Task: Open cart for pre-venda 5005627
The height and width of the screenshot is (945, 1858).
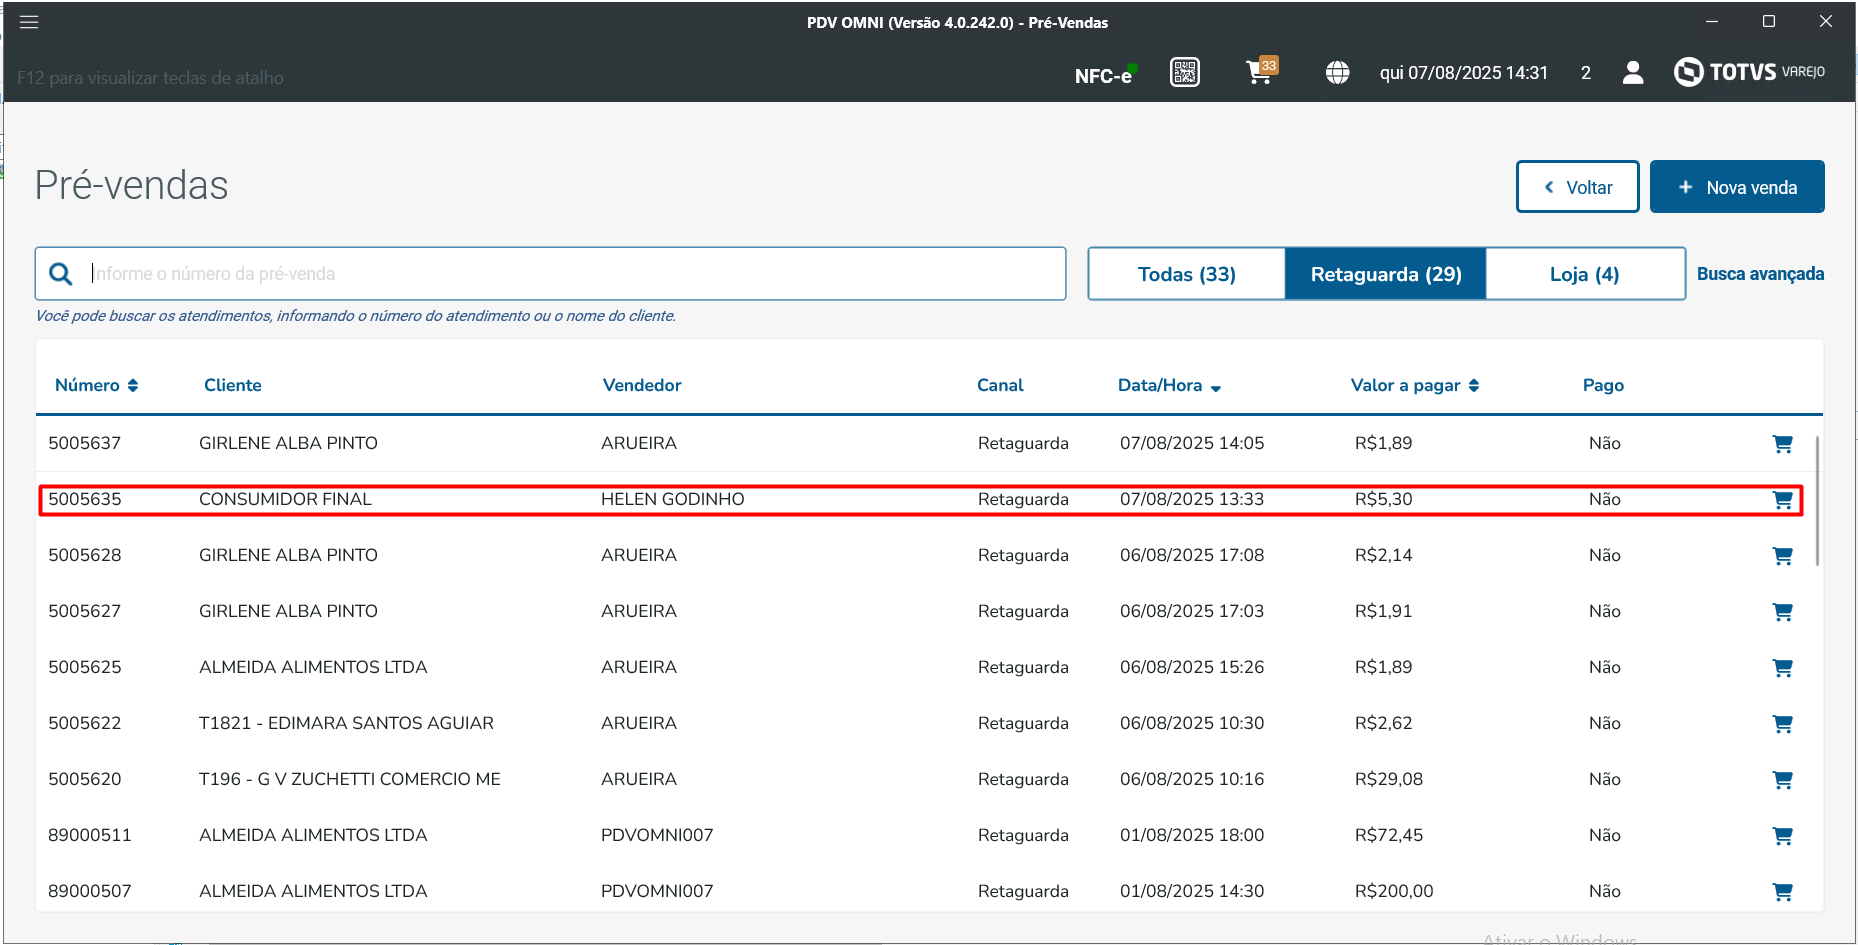Action: tap(1782, 612)
